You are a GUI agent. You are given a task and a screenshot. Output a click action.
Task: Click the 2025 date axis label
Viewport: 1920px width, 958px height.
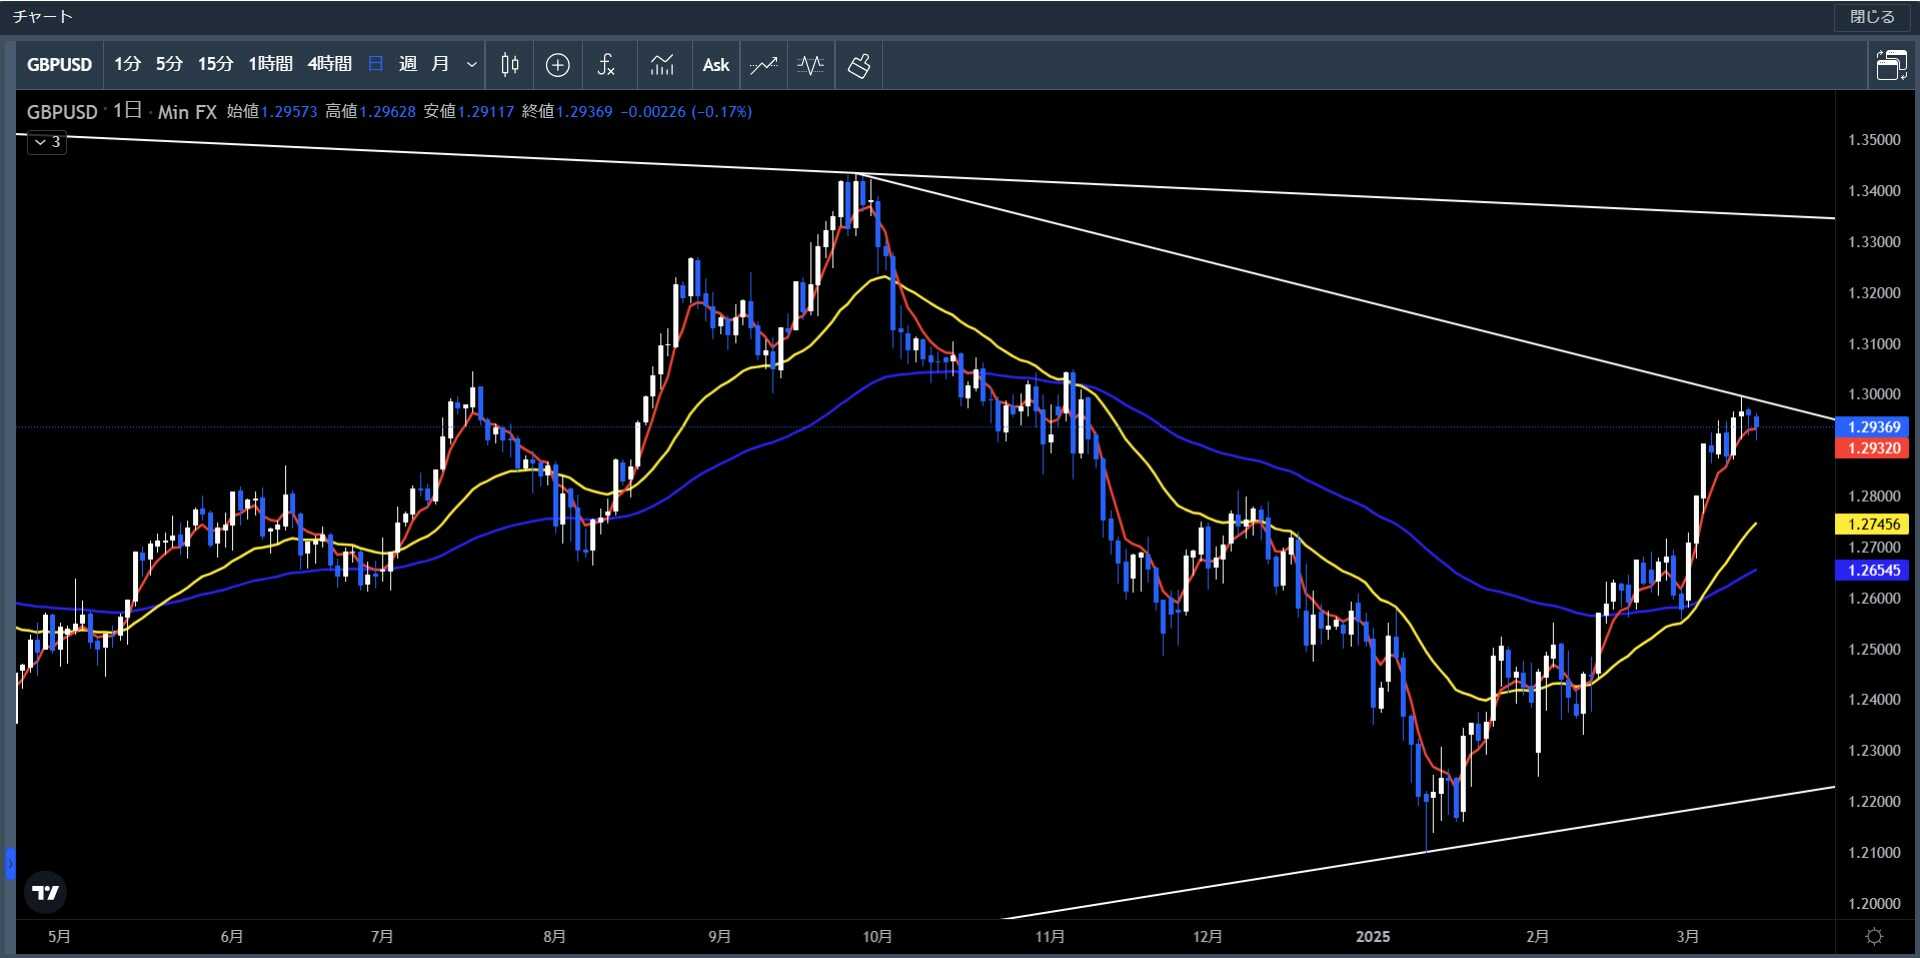tap(1373, 937)
